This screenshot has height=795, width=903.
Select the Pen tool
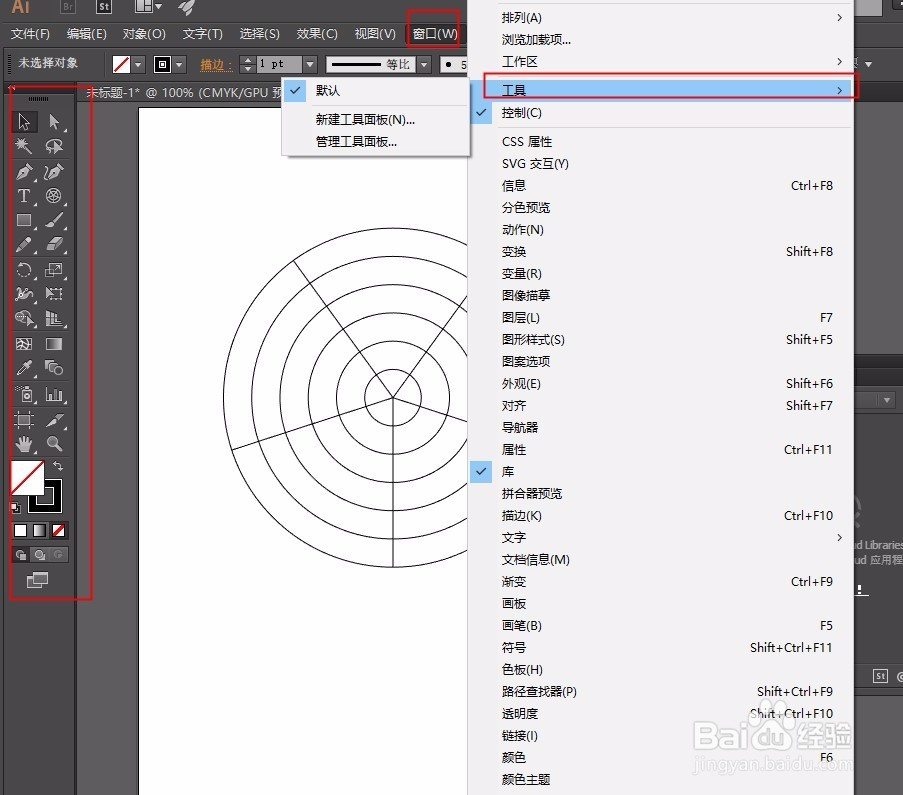(x=24, y=172)
